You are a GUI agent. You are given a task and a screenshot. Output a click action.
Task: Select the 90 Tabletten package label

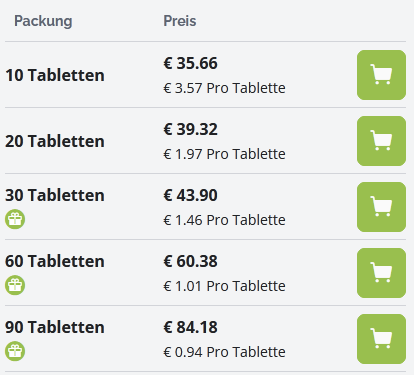click(x=55, y=327)
